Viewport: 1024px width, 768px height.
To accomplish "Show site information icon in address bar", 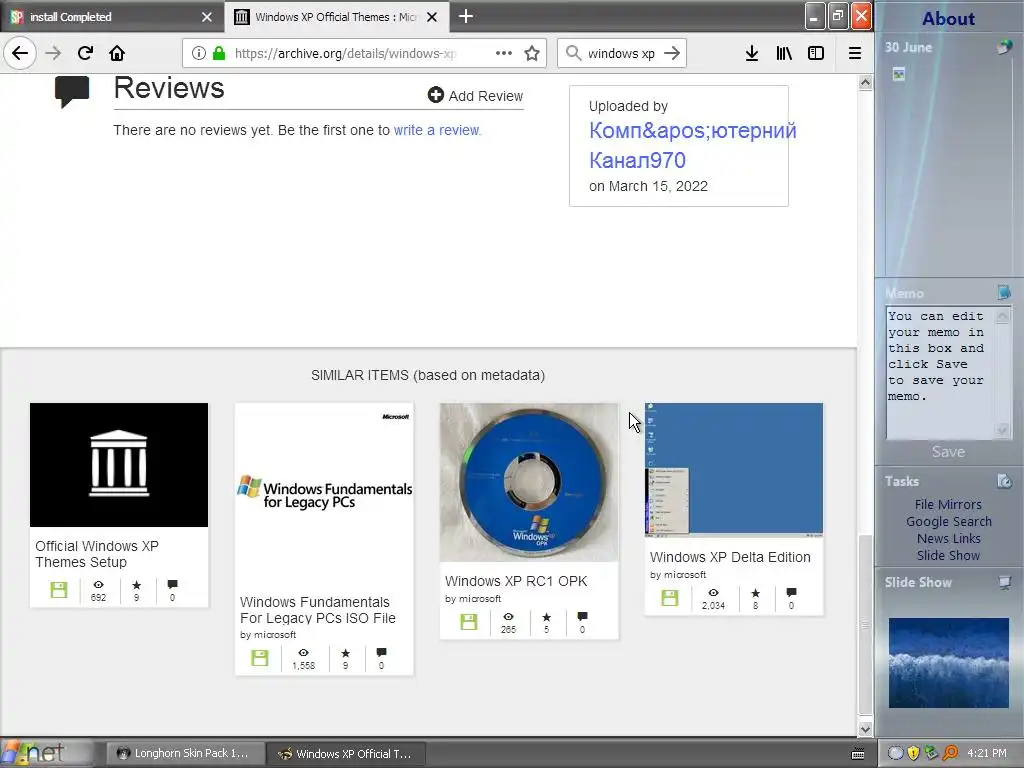I will pyautogui.click(x=199, y=53).
